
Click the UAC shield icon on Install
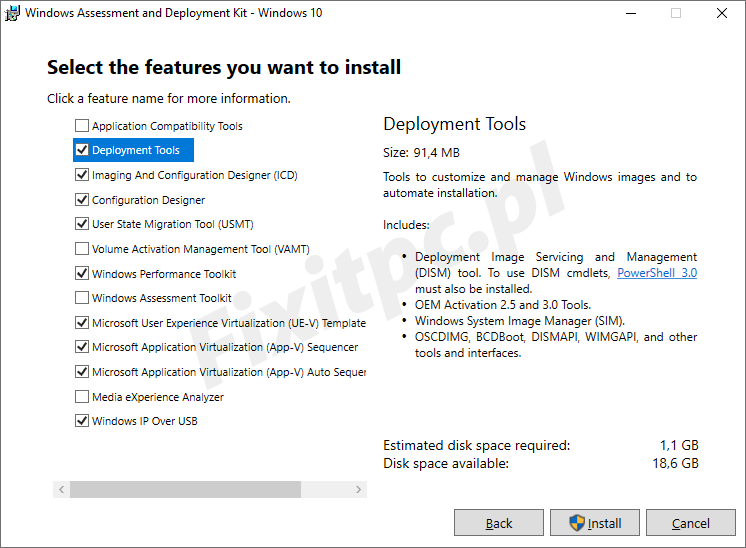(577, 523)
